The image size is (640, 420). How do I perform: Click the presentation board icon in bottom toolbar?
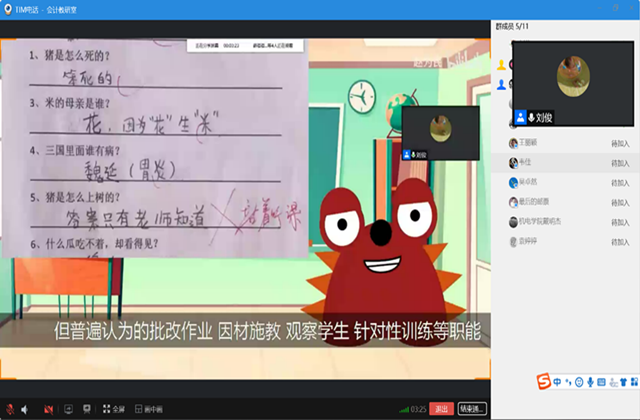point(88,409)
